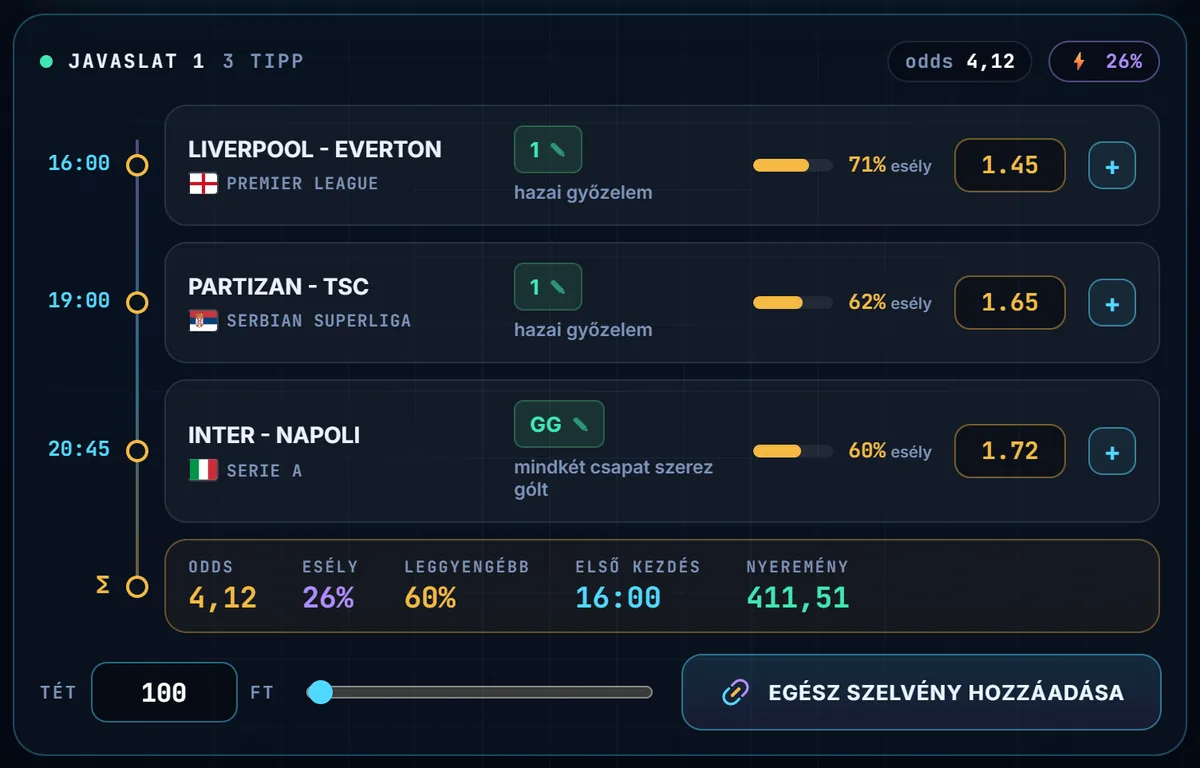Click the stake amount slider handle
1200x768 pixels.
tap(320, 692)
